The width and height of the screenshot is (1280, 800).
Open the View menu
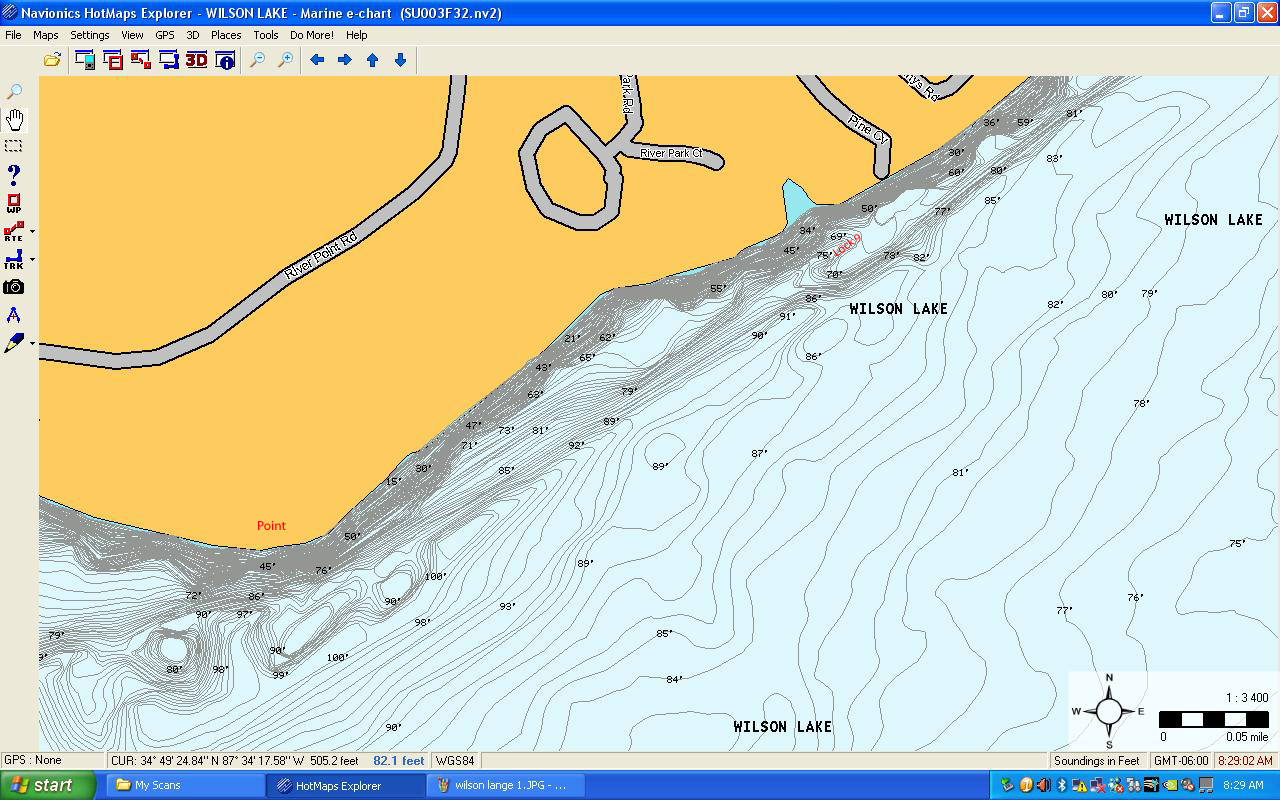pos(132,35)
